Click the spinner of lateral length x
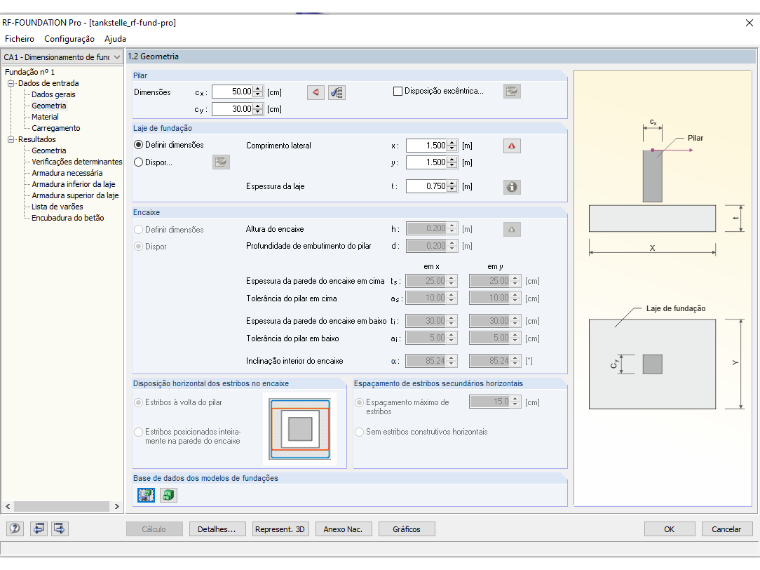Screen dimensions: 760x570 click(452, 145)
